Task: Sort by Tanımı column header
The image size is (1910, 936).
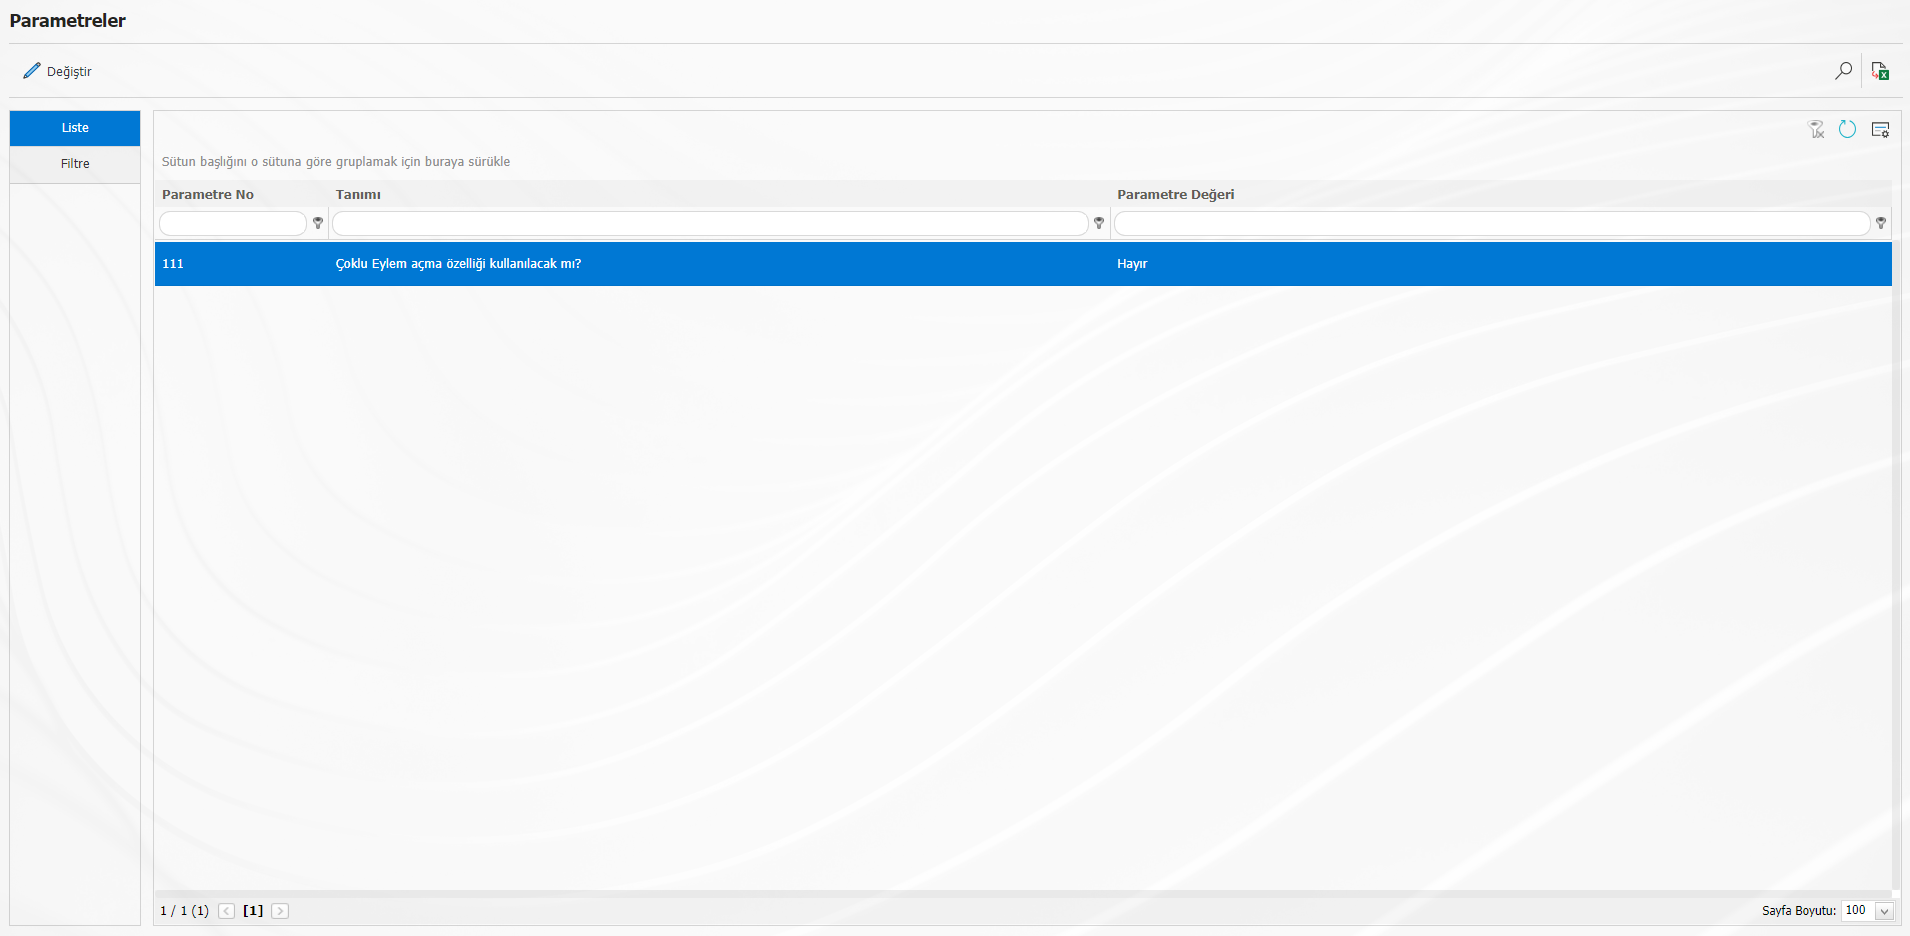Action: [358, 195]
